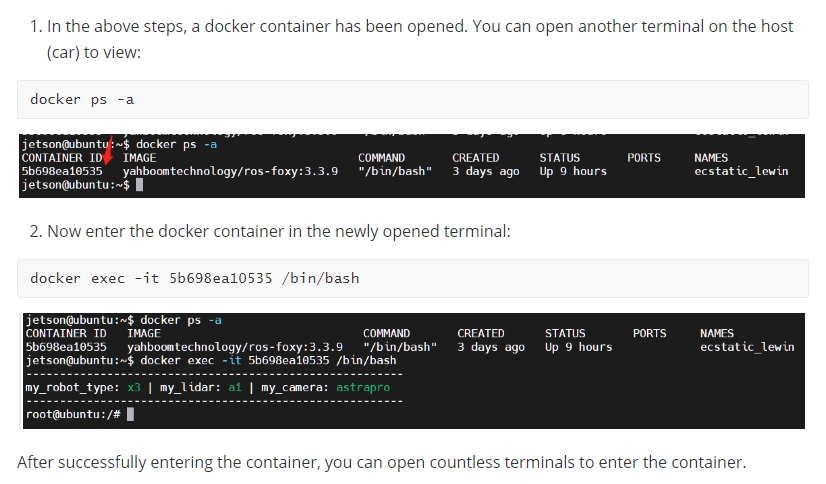Click the step 1 instruction paragraph
The width and height of the screenshot is (826, 484).
[412, 38]
